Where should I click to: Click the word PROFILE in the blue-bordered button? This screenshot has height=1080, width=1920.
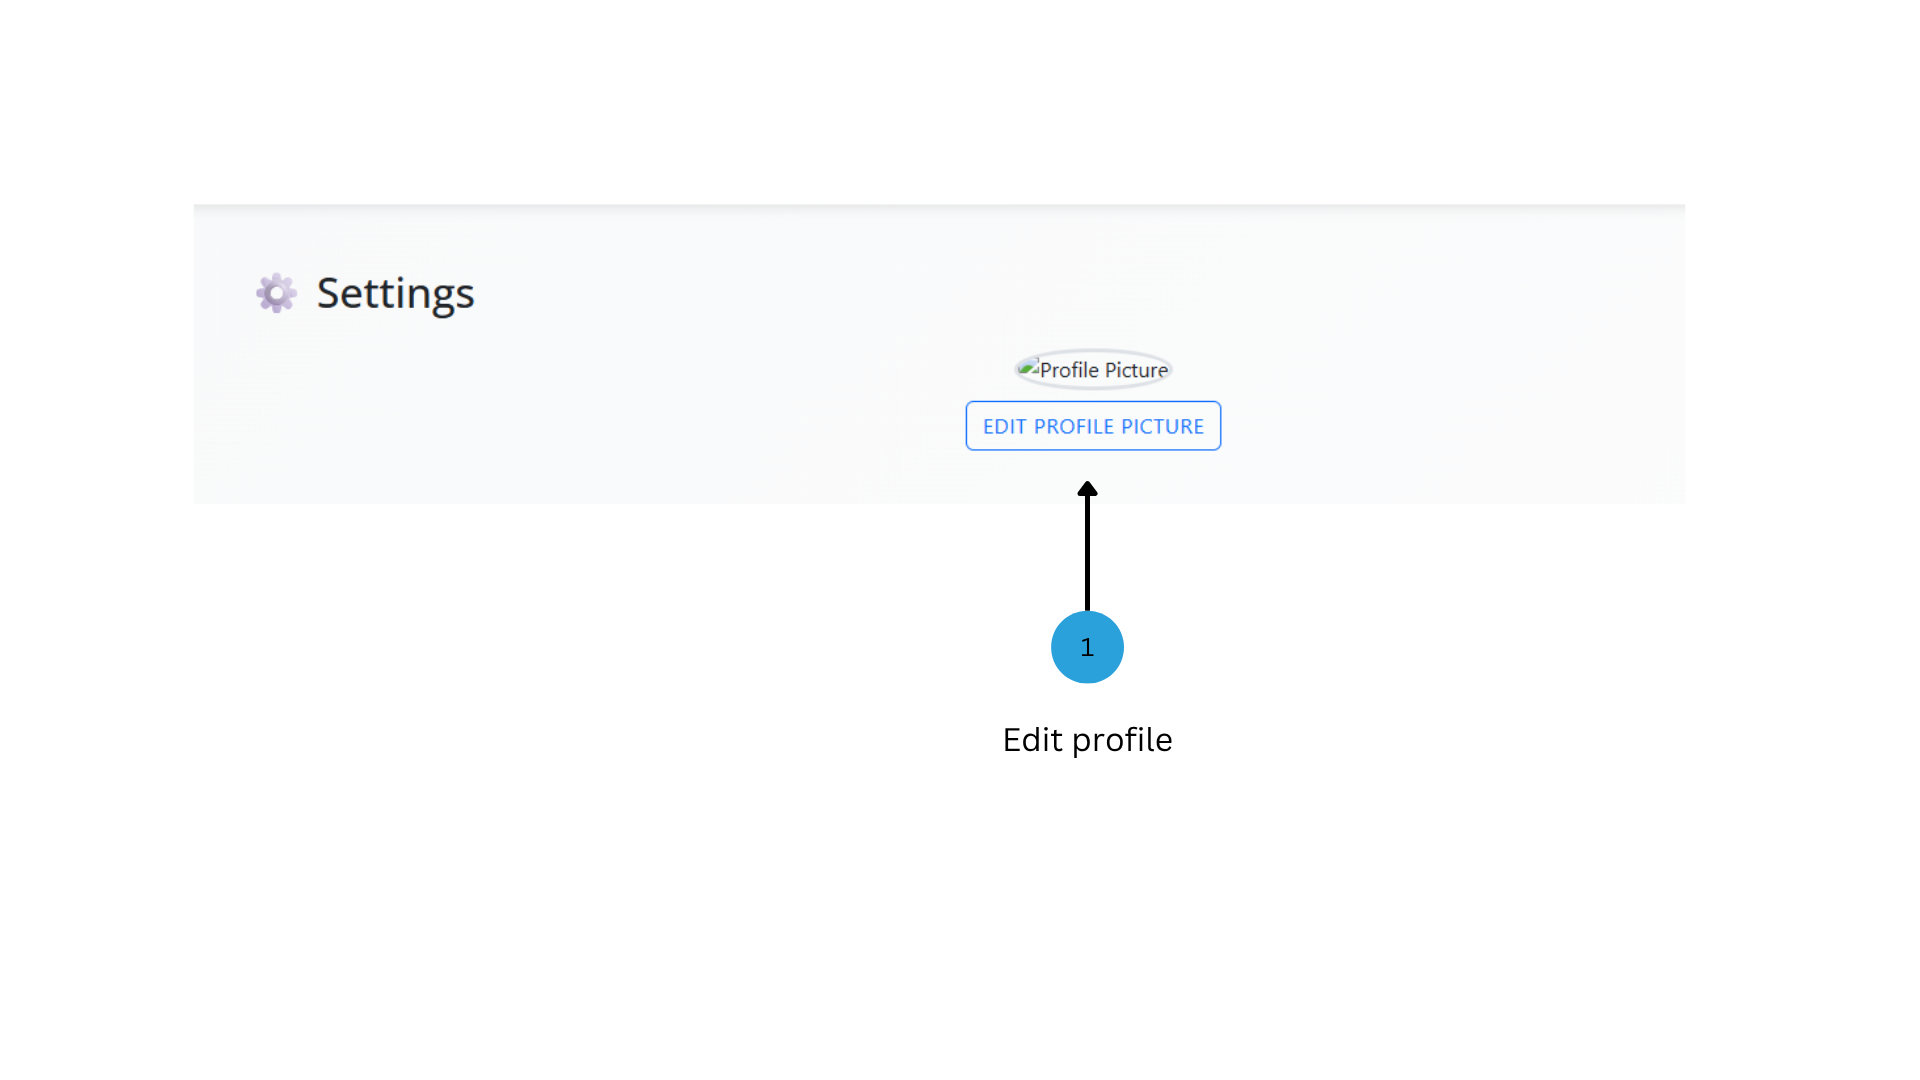tap(1073, 426)
